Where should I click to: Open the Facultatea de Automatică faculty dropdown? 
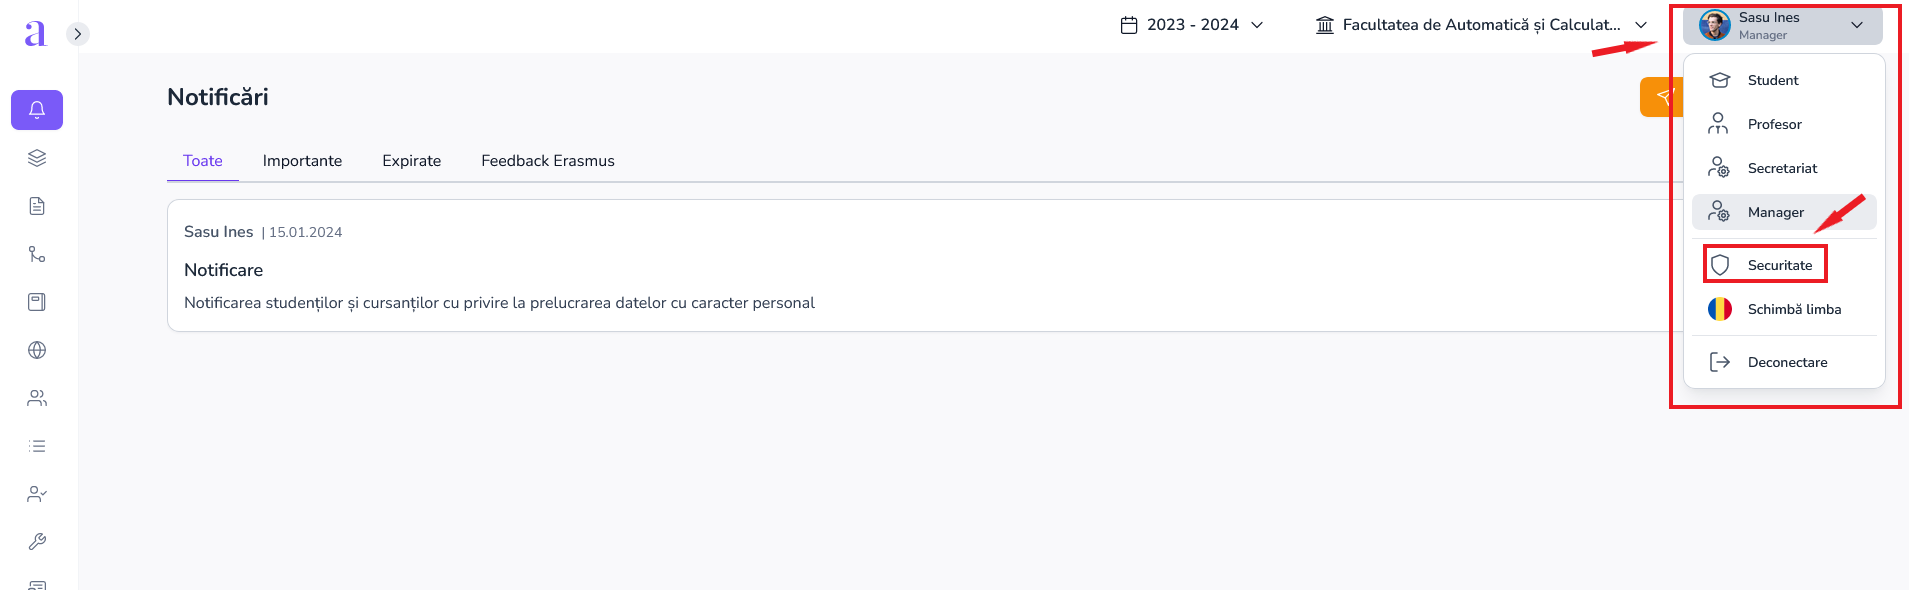click(1482, 25)
